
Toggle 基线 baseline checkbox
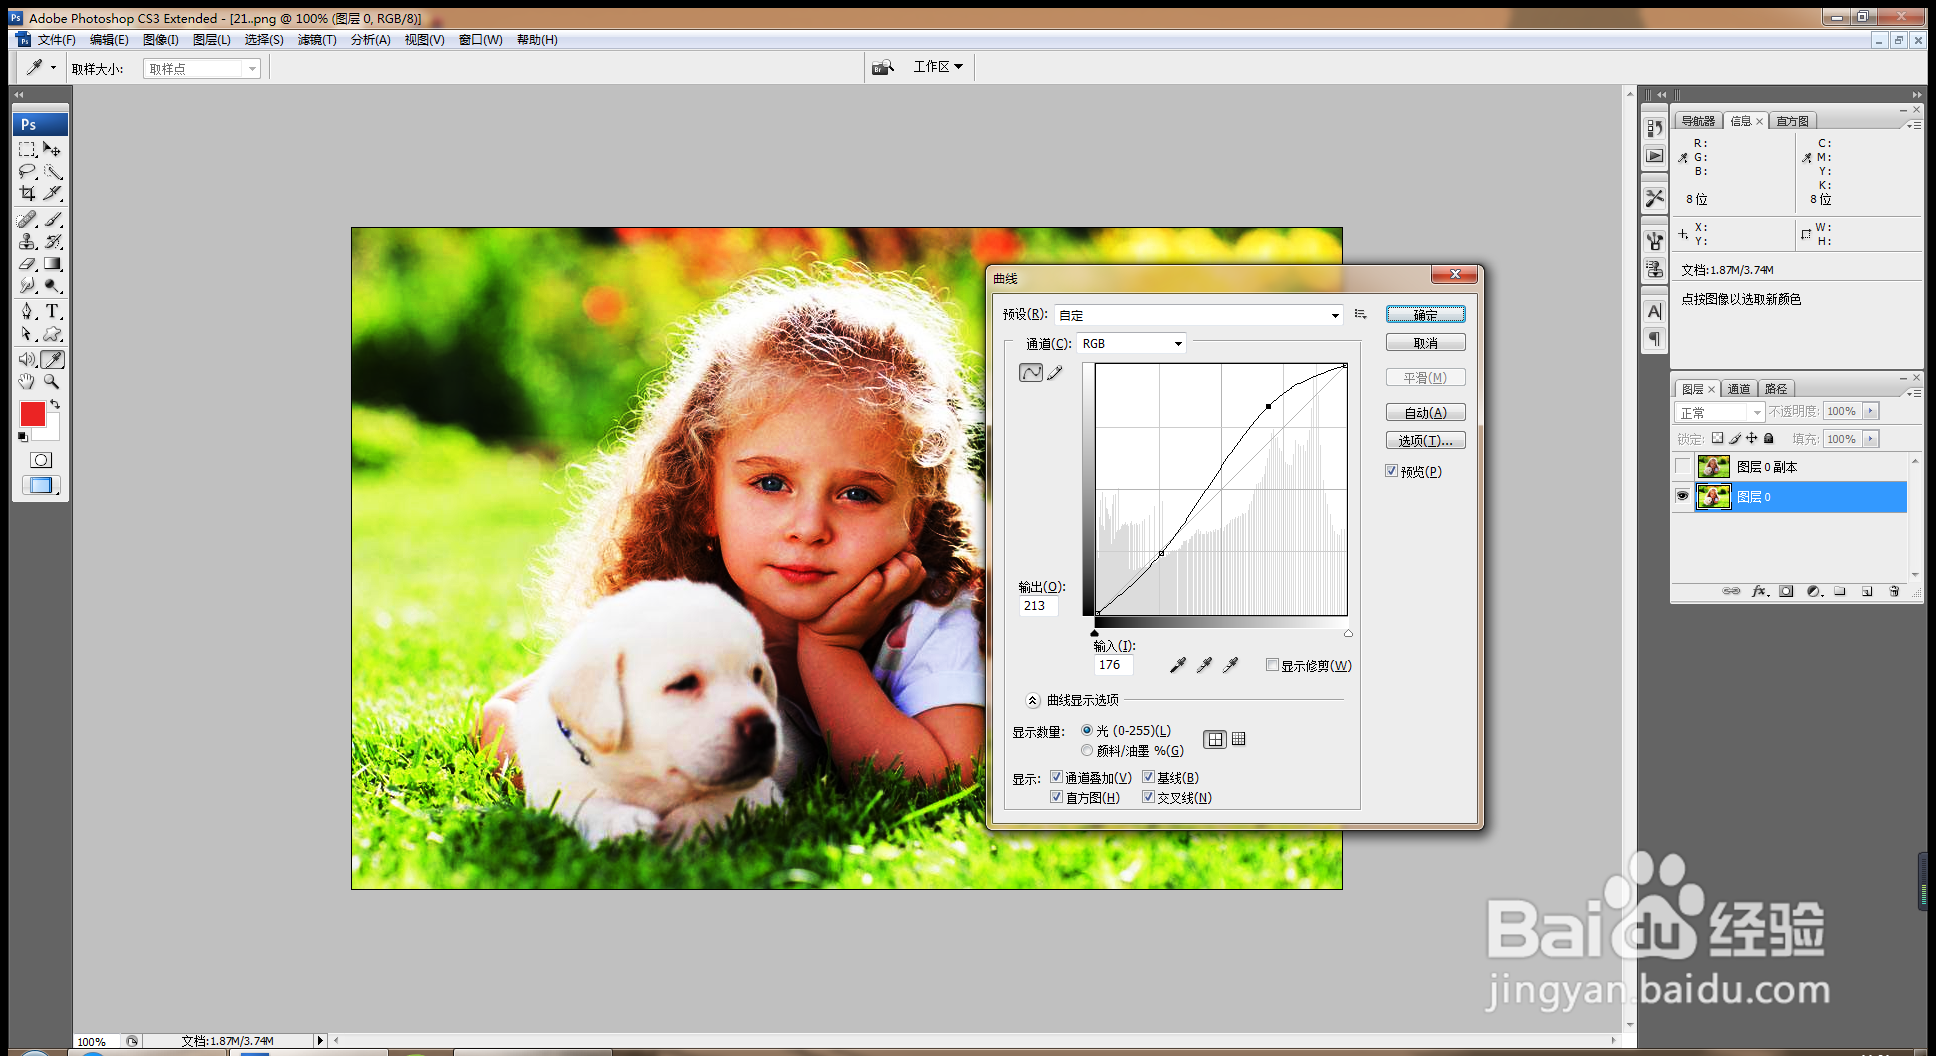tap(1148, 777)
